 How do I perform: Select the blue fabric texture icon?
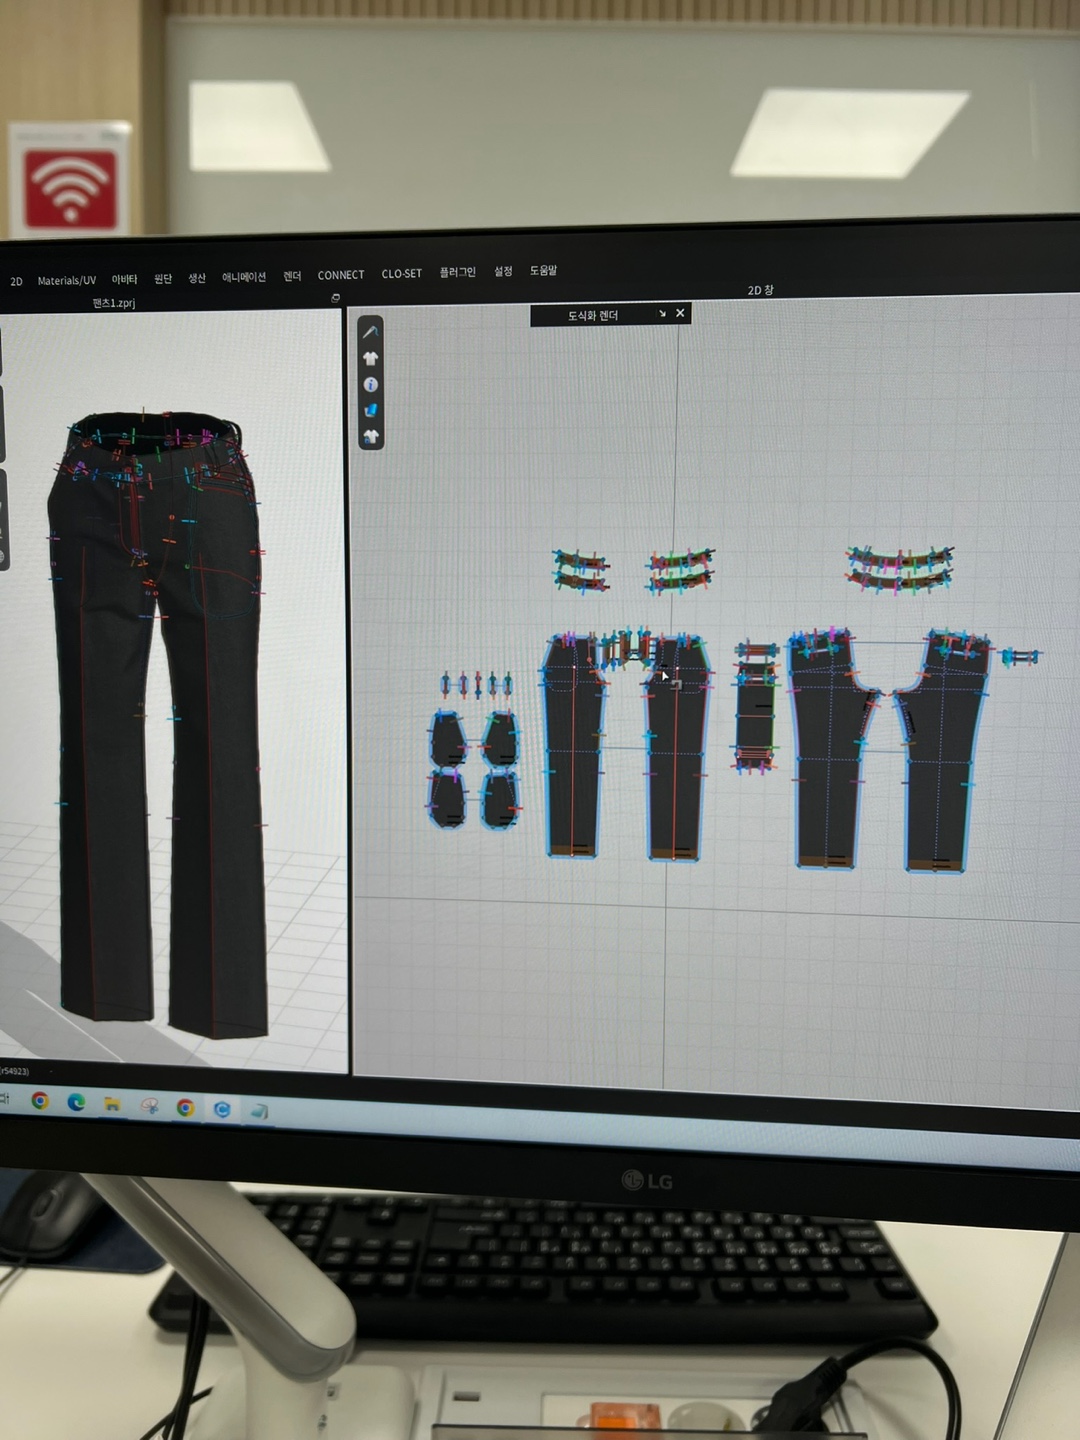tap(370, 410)
